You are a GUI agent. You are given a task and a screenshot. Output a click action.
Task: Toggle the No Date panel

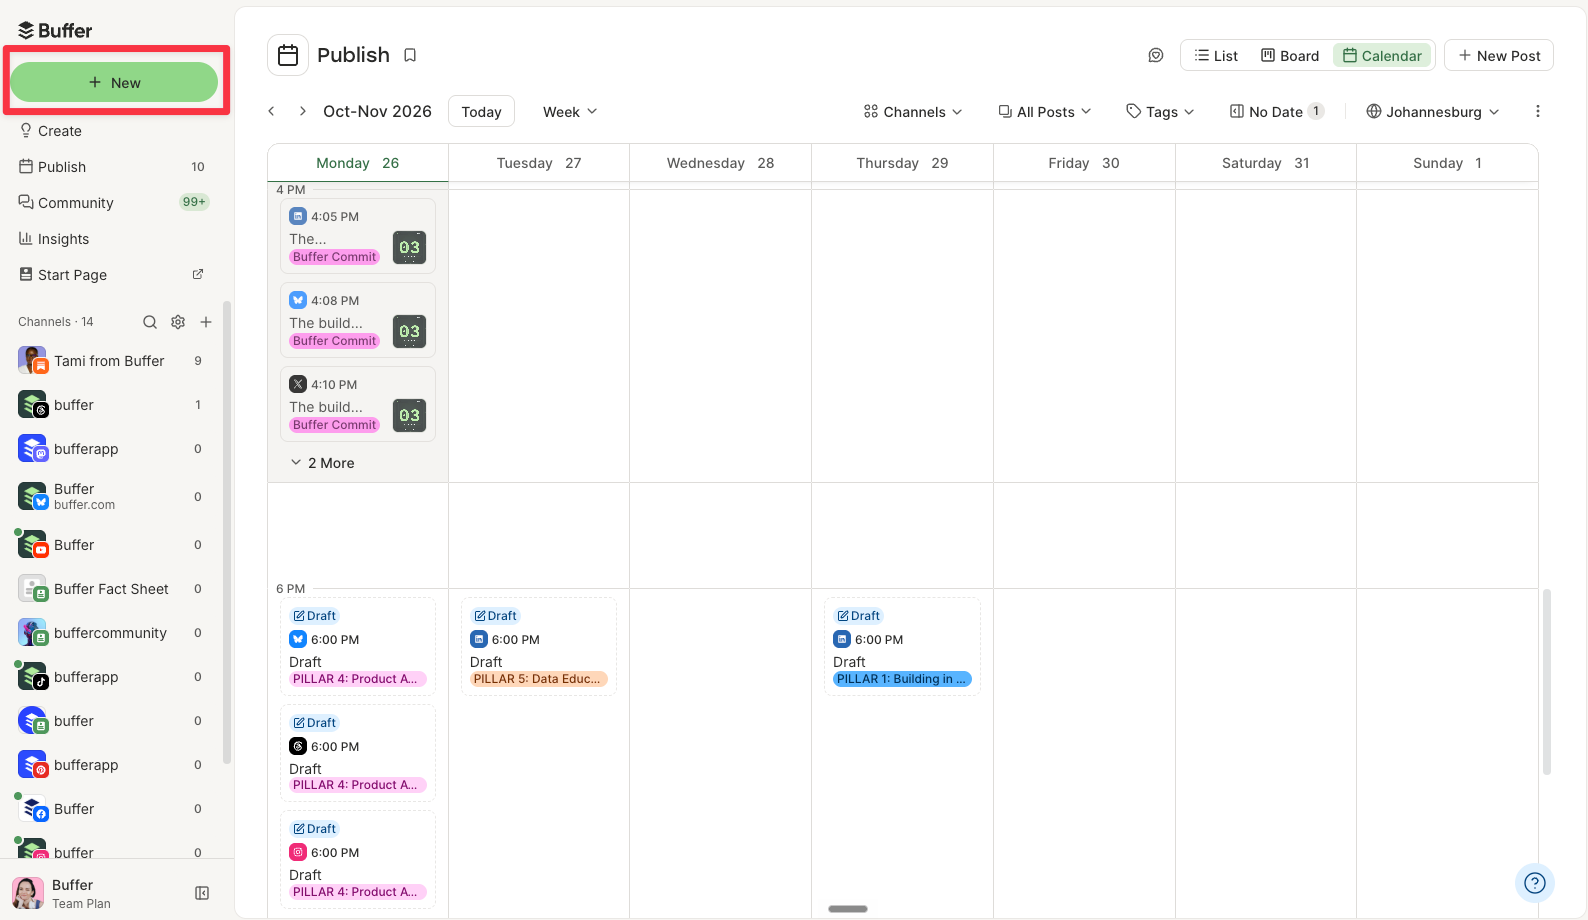click(1277, 111)
